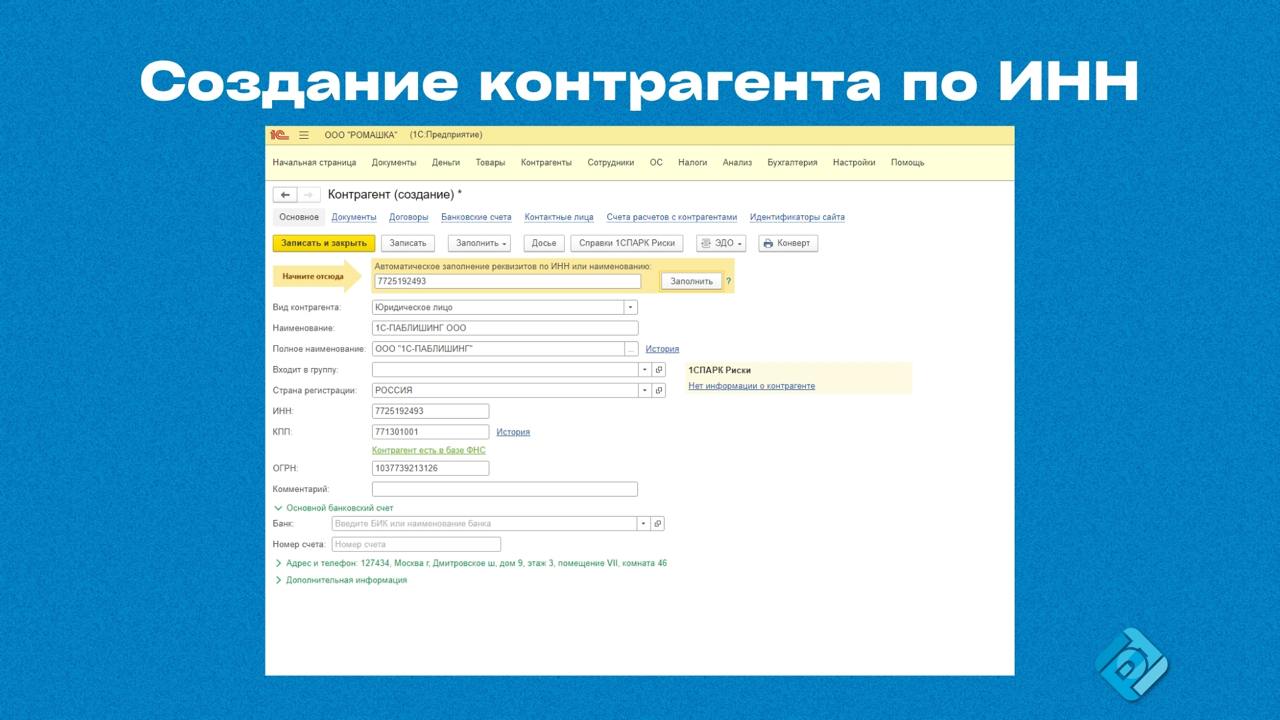Image resolution: width=1280 pixels, height=720 pixels.
Task: Click the ellipsis button beside full name
Action: [631, 349]
